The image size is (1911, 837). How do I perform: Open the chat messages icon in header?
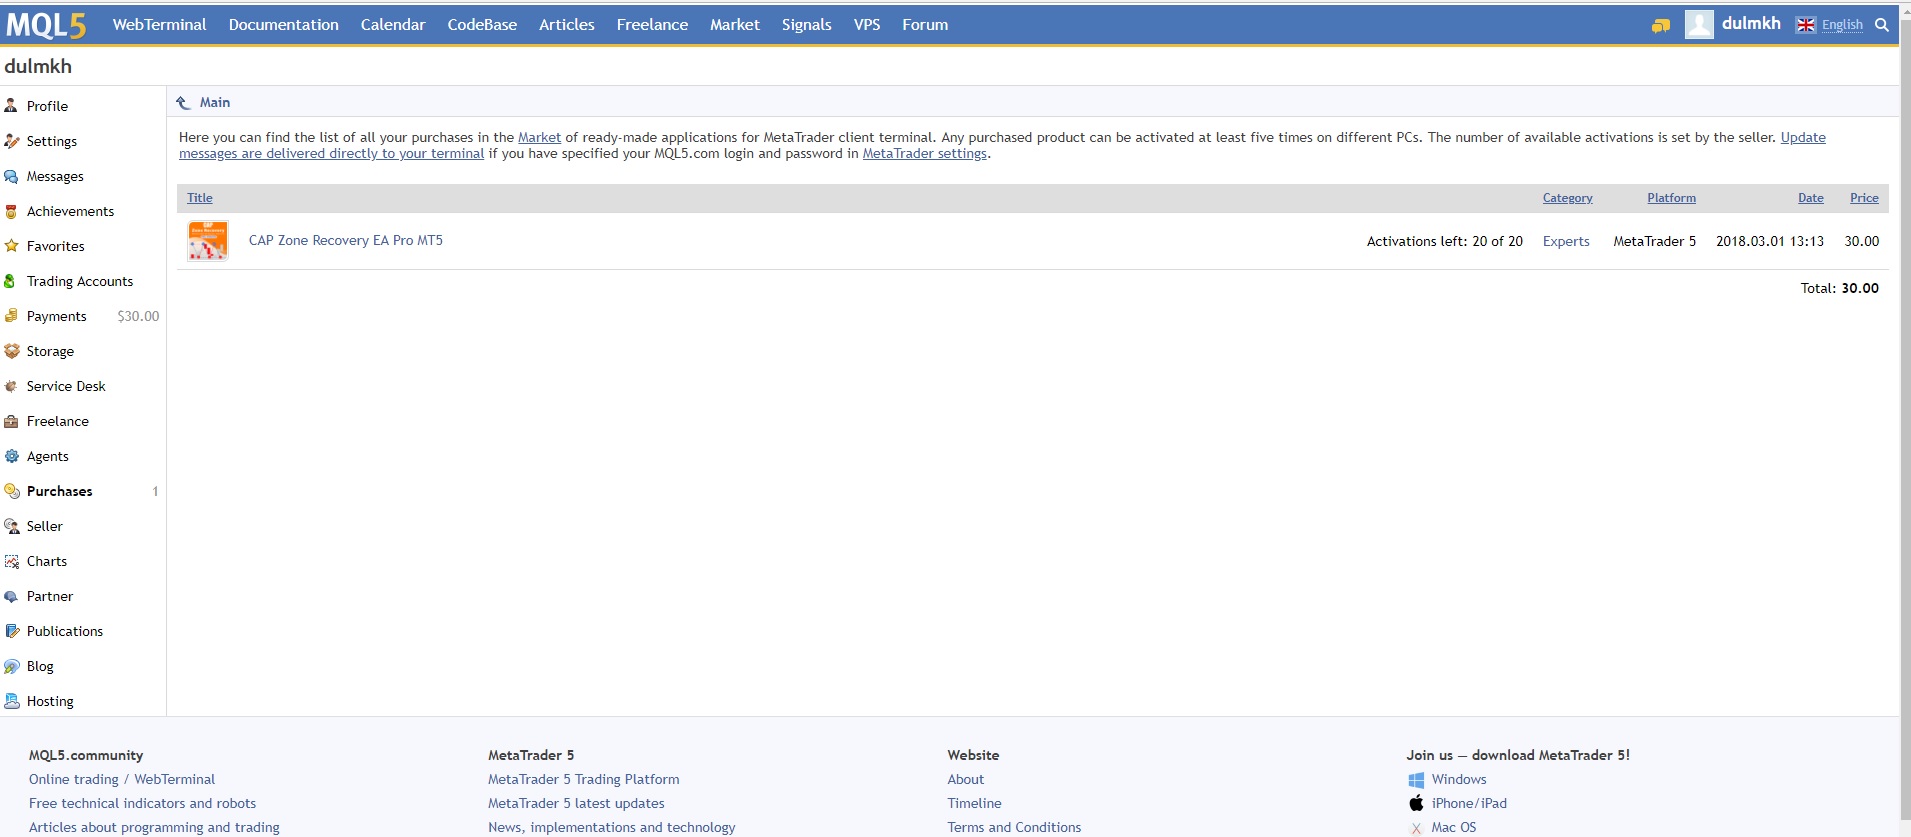1661,26
